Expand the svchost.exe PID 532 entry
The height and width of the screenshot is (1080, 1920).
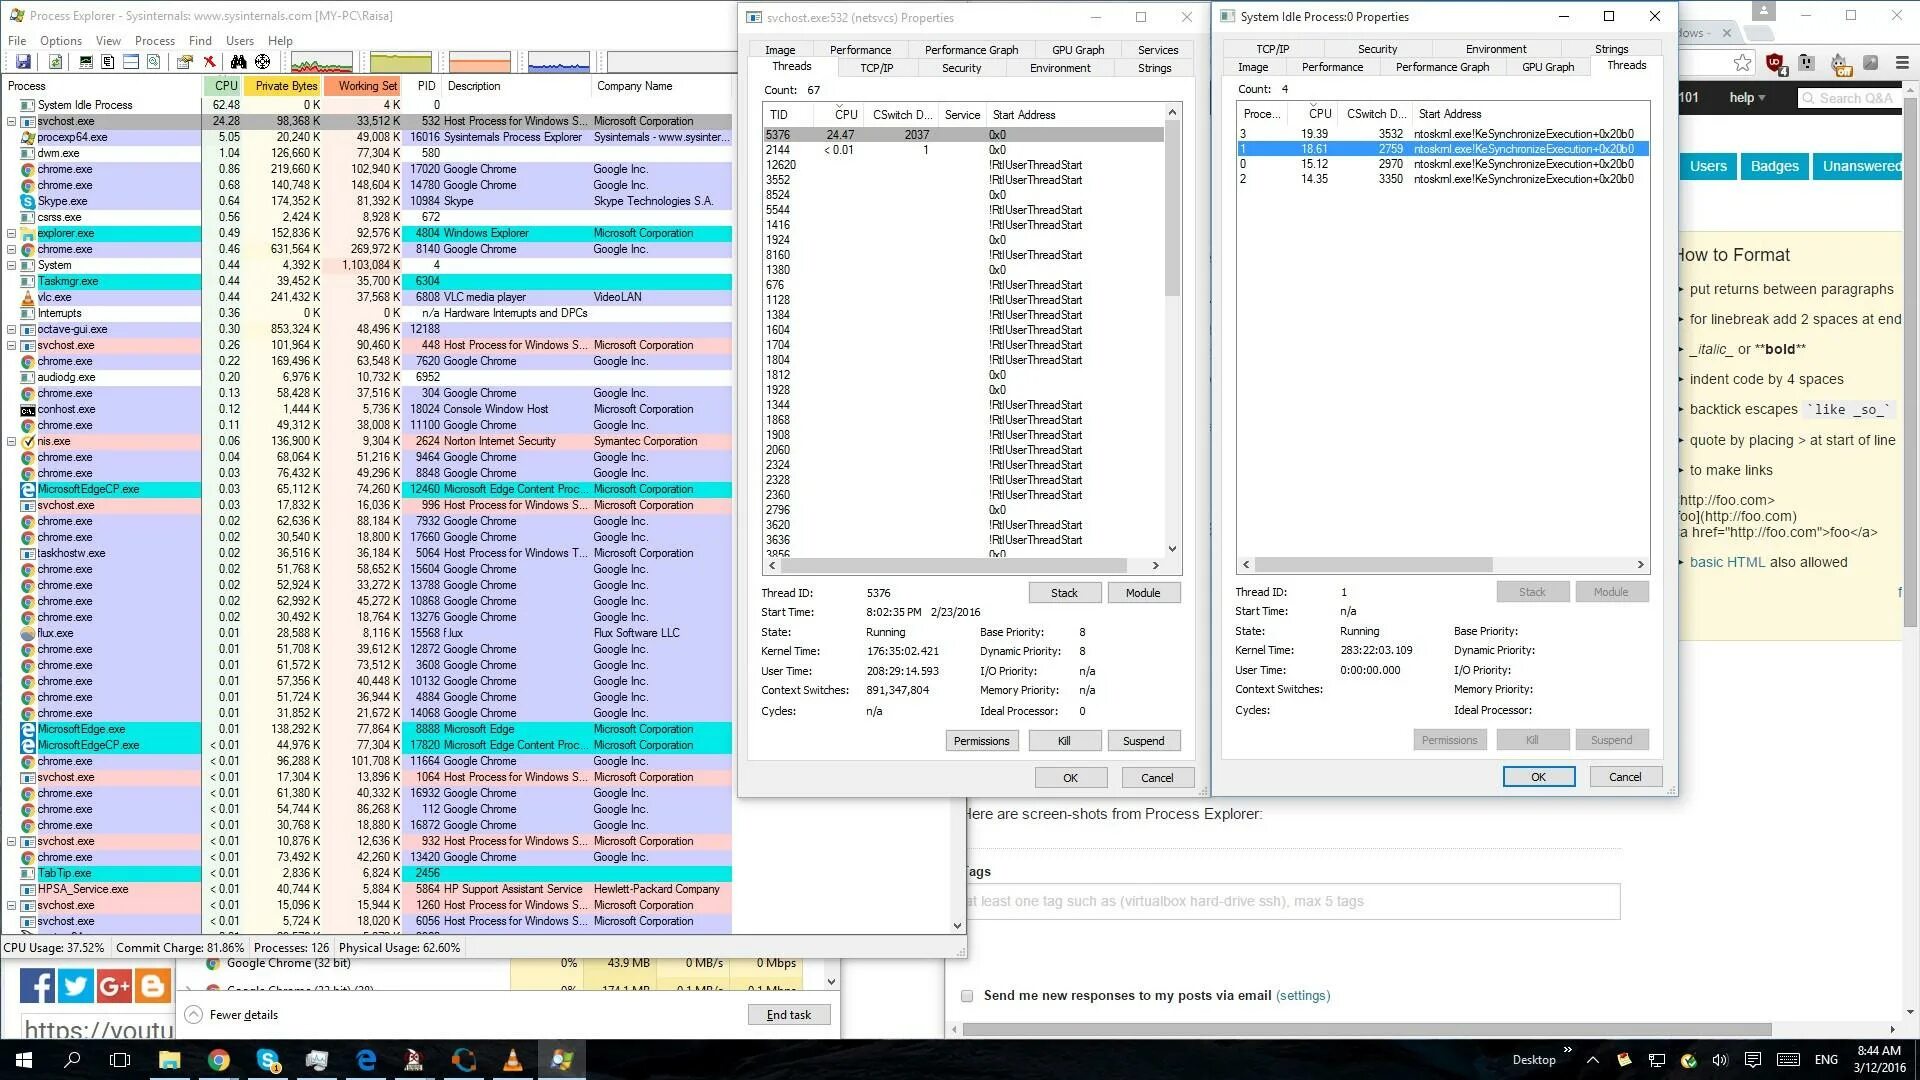tap(12, 121)
